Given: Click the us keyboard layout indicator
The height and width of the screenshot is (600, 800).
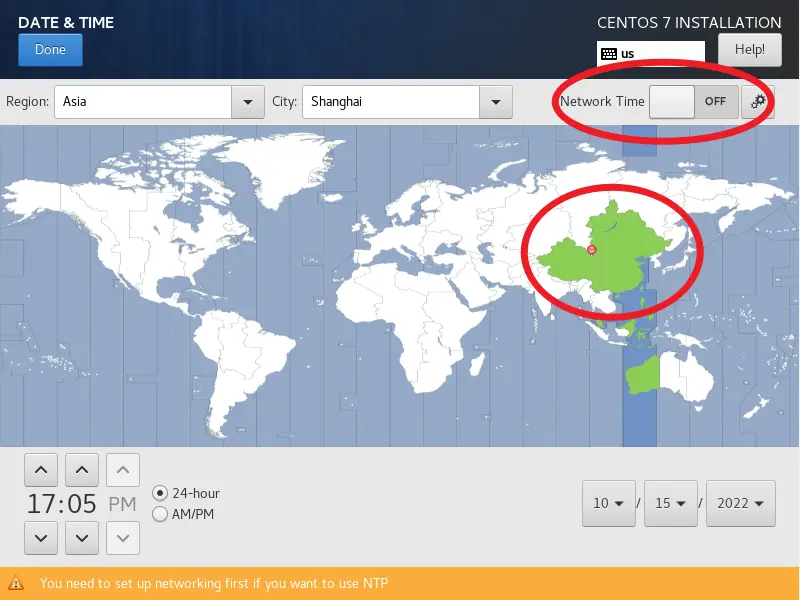Looking at the screenshot, I should [x=651, y=54].
